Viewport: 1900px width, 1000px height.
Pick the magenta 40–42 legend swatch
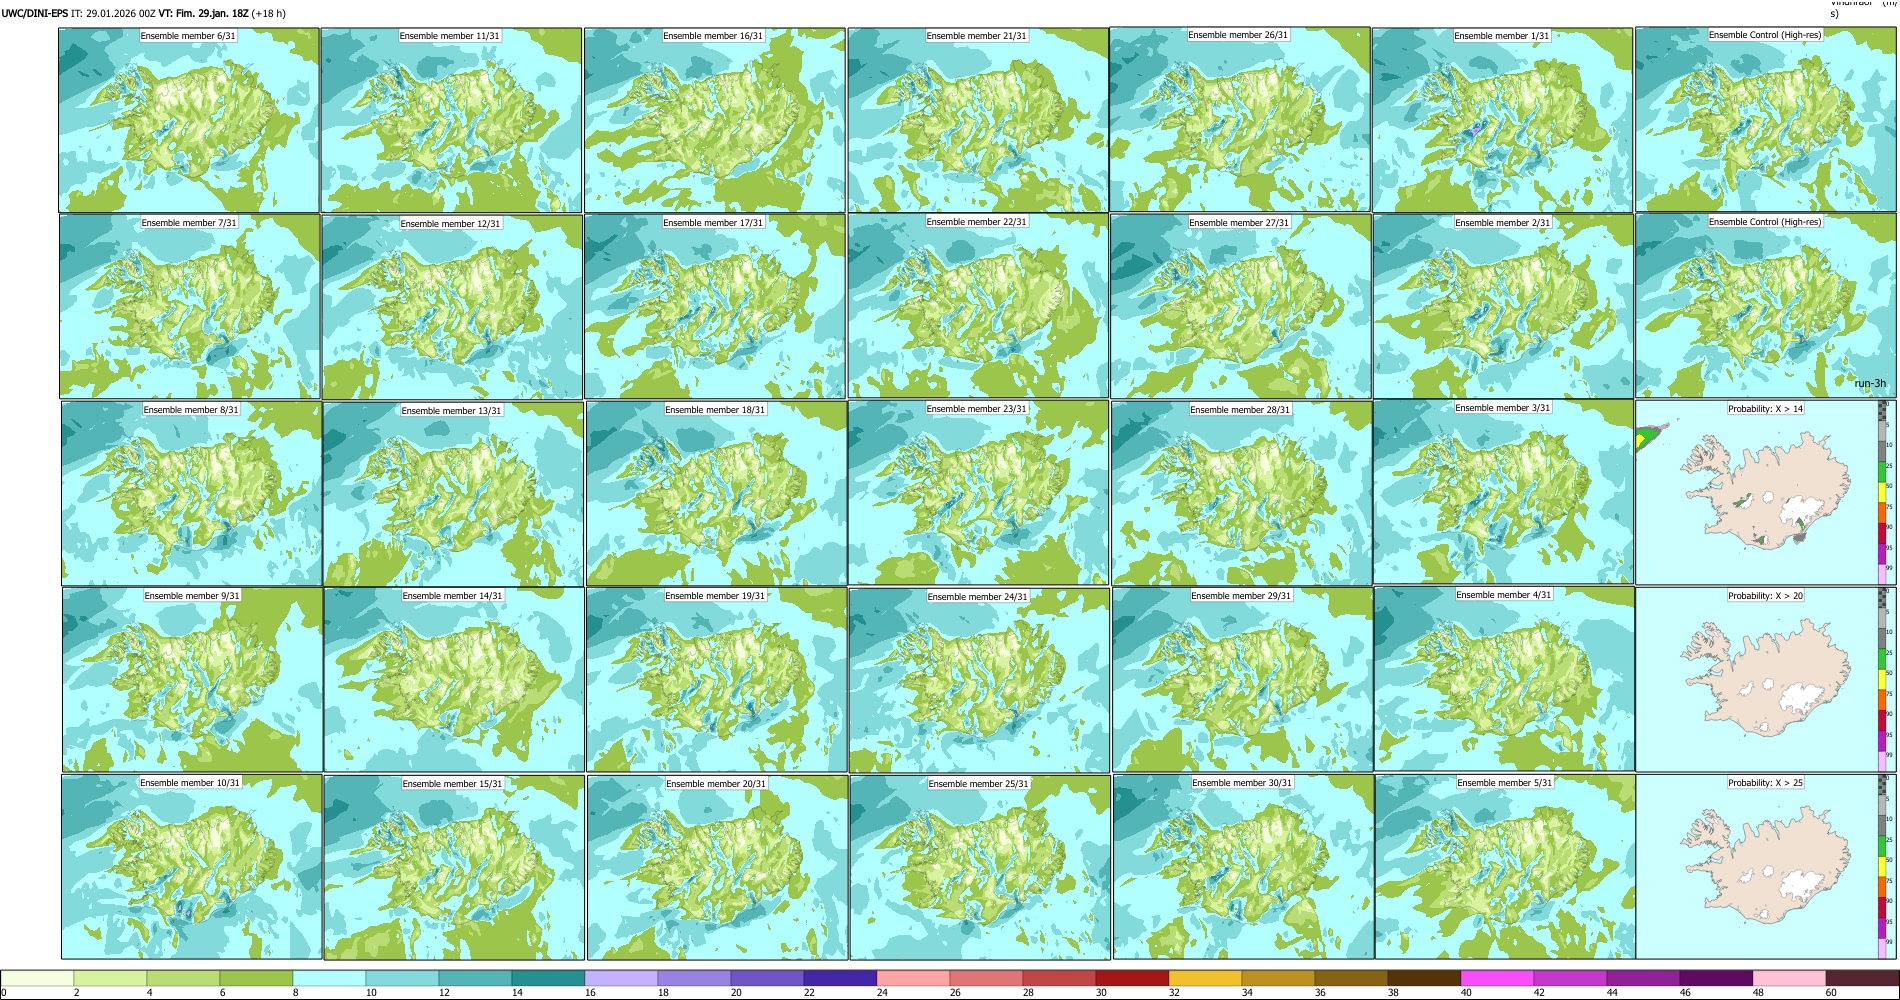click(1497, 979)
